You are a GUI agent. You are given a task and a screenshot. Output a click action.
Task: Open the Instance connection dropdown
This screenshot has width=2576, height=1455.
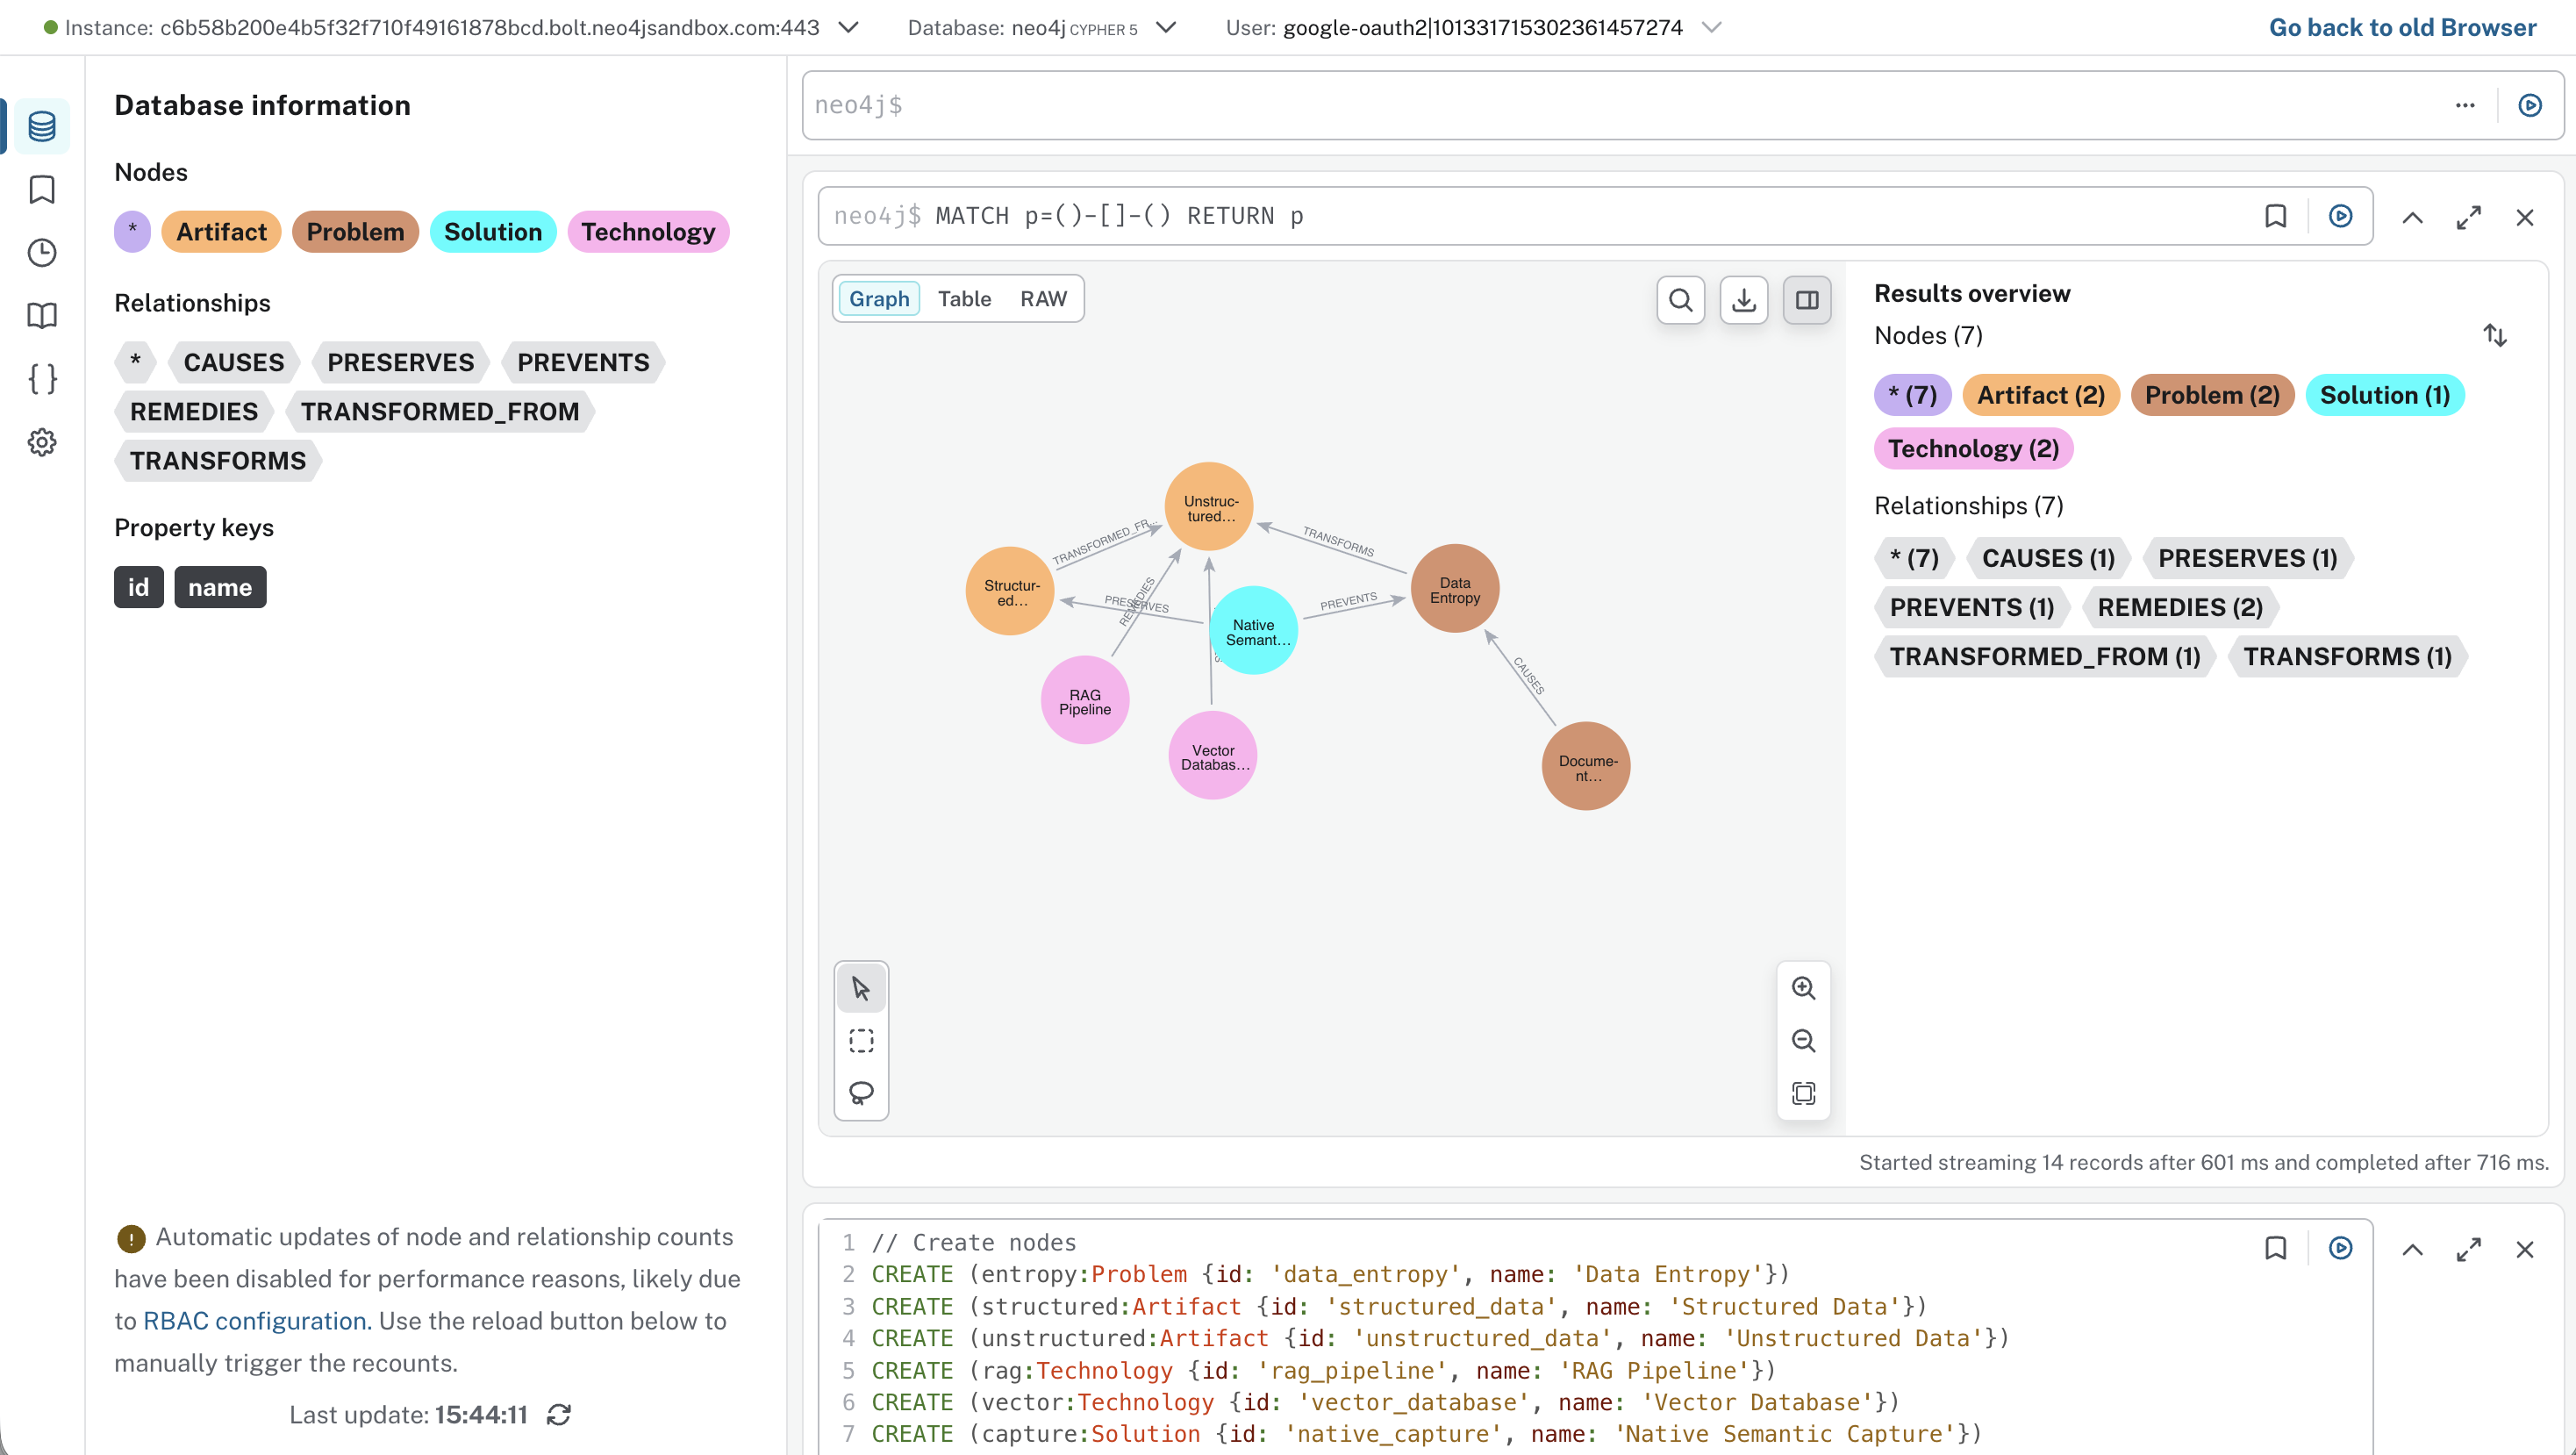click(x=848, y=27)
